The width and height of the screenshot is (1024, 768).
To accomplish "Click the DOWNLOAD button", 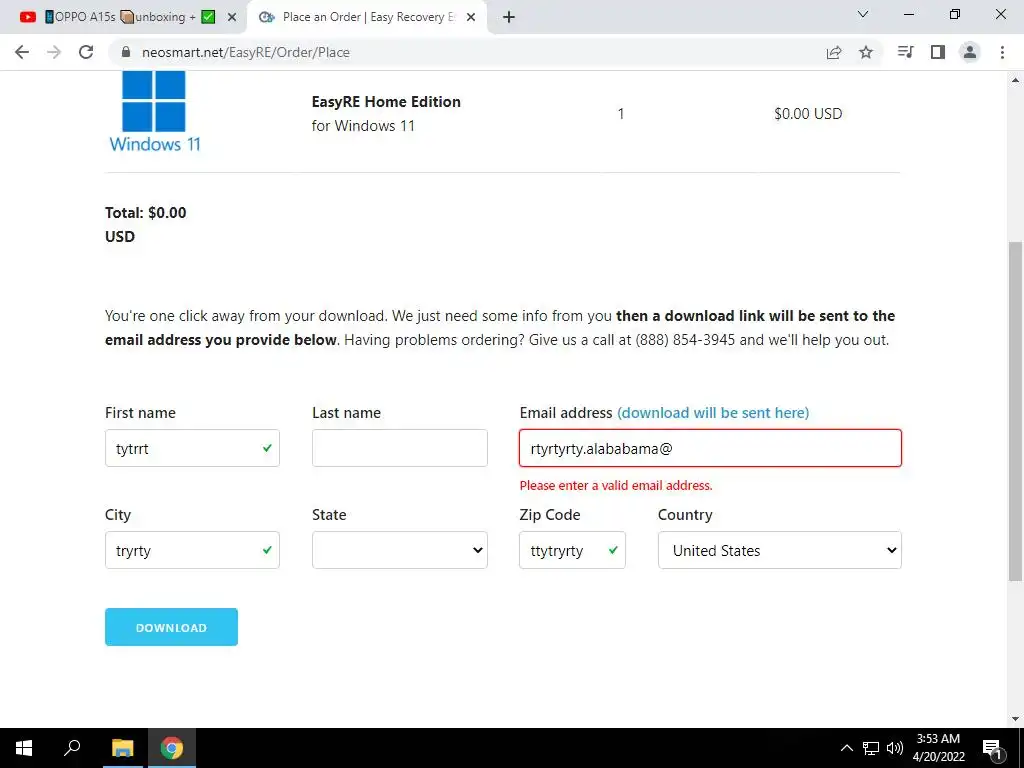I will click(171, 627).
